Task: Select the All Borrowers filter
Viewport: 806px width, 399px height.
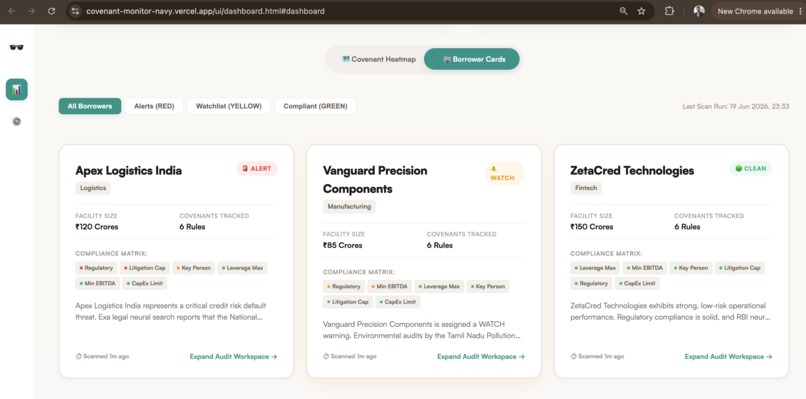Action: click(90, 106)
